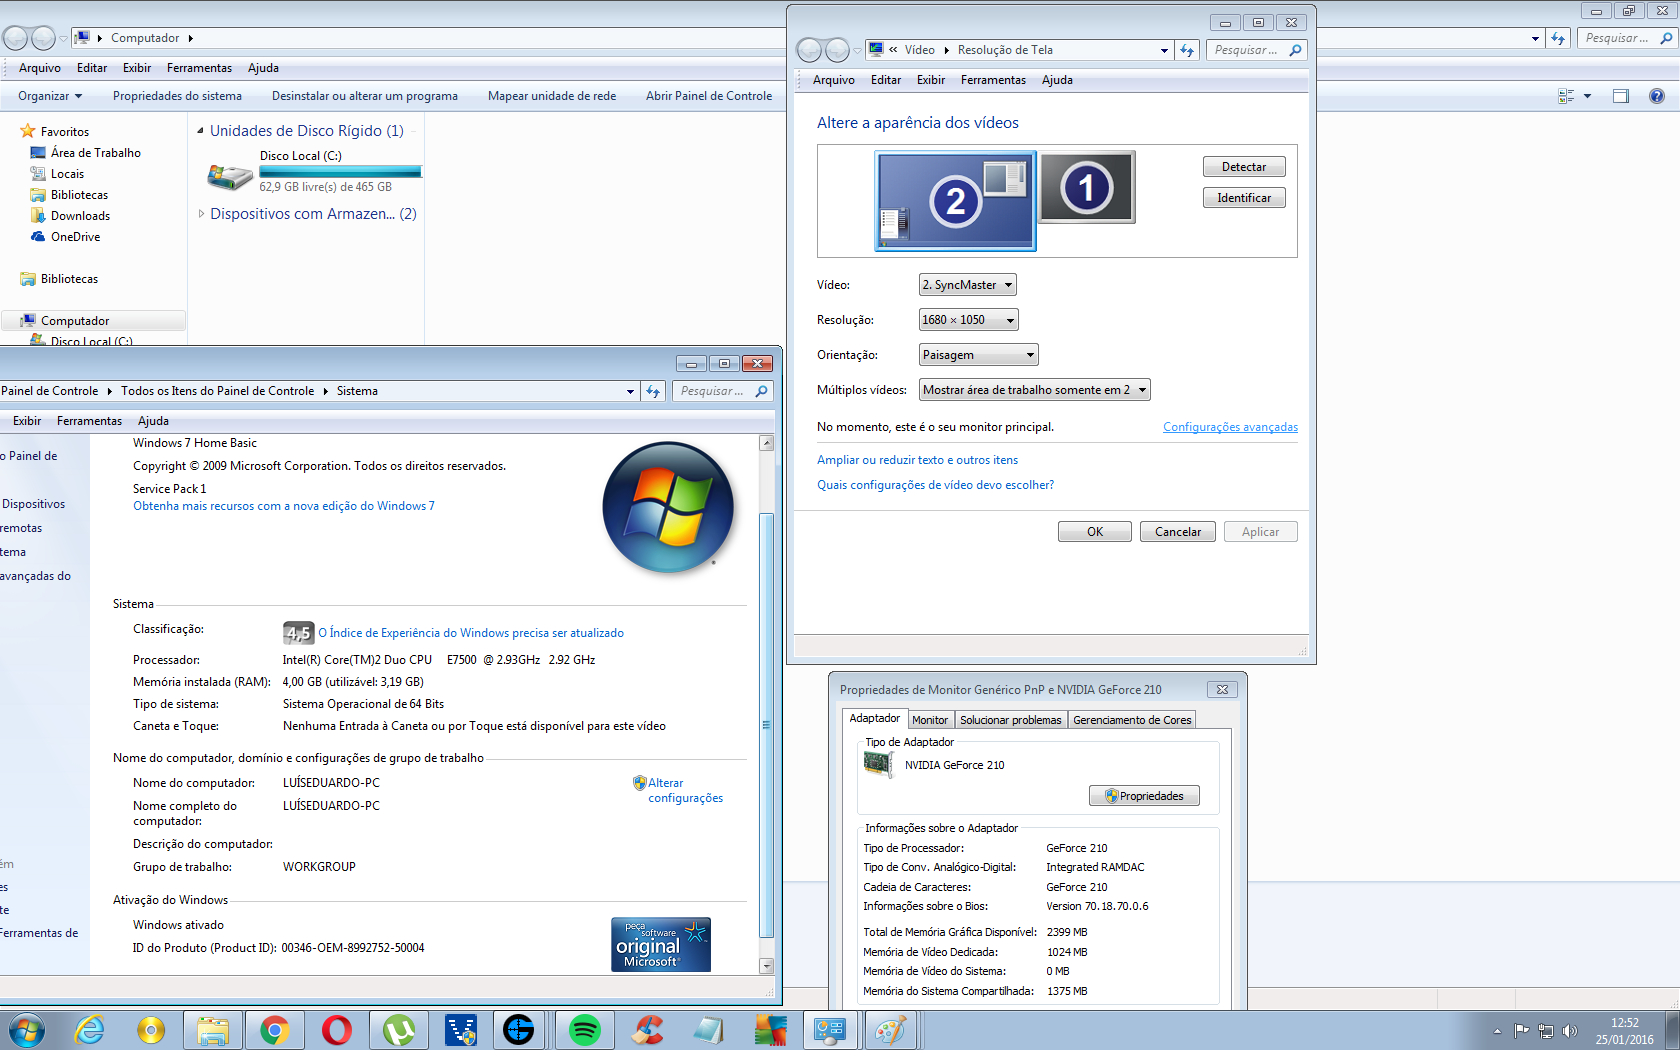Image resolution: width=1680 pixels, height=1050 pixels.
Task: Open OneDrive in Favoritos sidebar
Action: coord(75,237)
